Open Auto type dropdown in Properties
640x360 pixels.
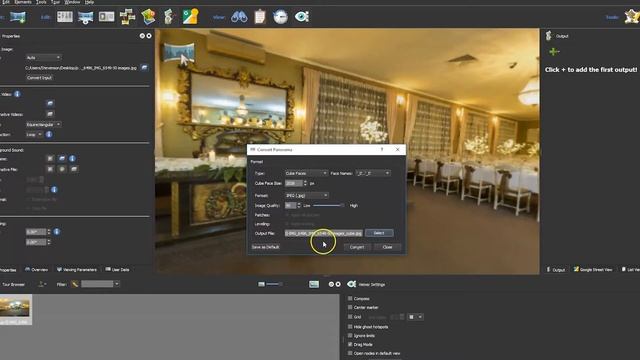(x=43, y=58)
